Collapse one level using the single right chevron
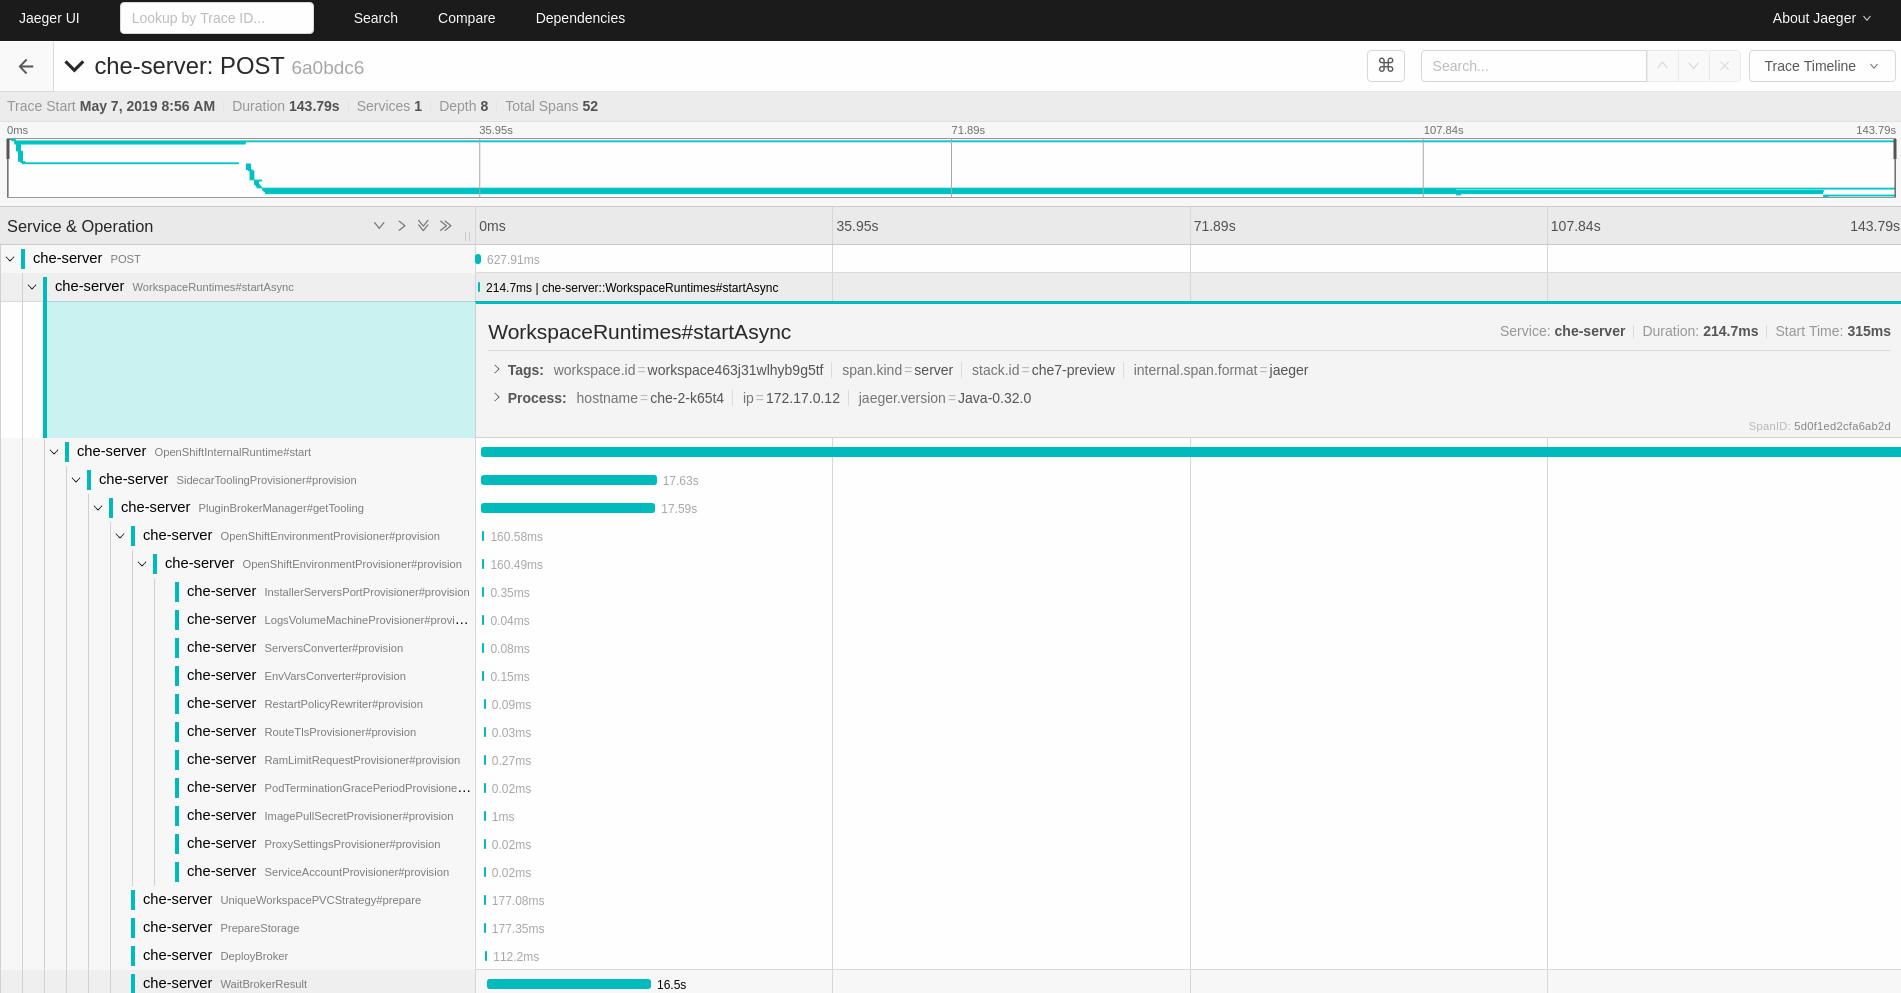Screen dimensions: 1901x993 401,226
